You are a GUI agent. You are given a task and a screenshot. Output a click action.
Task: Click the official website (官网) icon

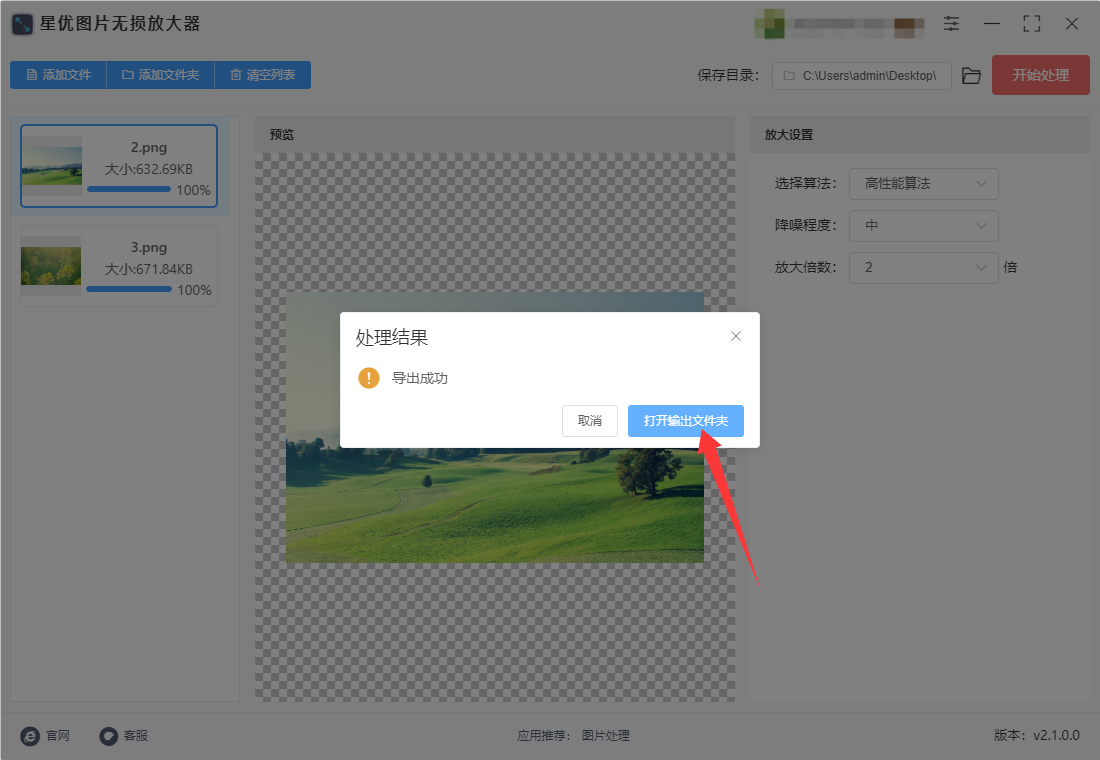tap(30, 735)
